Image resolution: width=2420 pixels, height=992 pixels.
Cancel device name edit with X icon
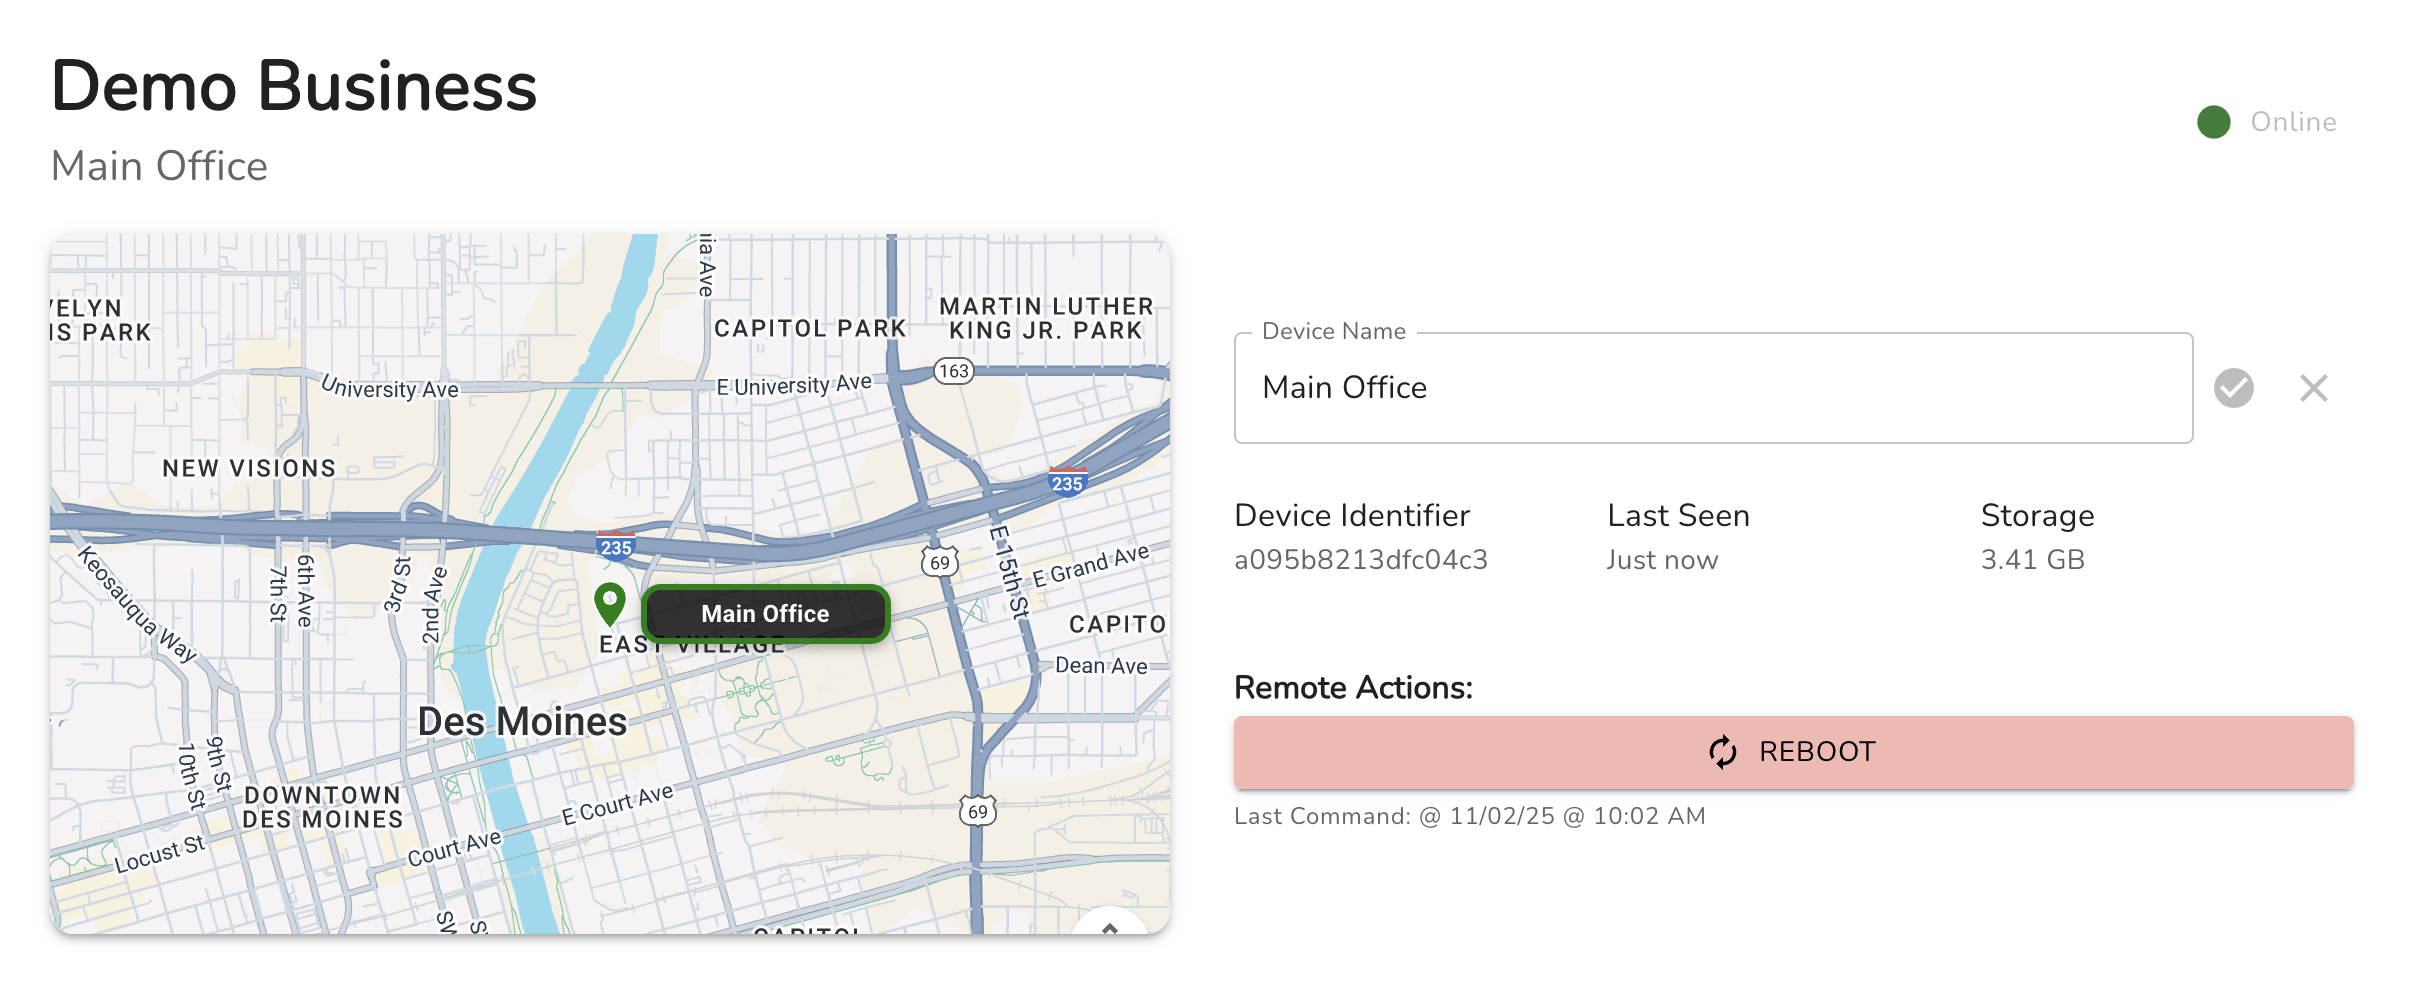[x=2313, y=388]
